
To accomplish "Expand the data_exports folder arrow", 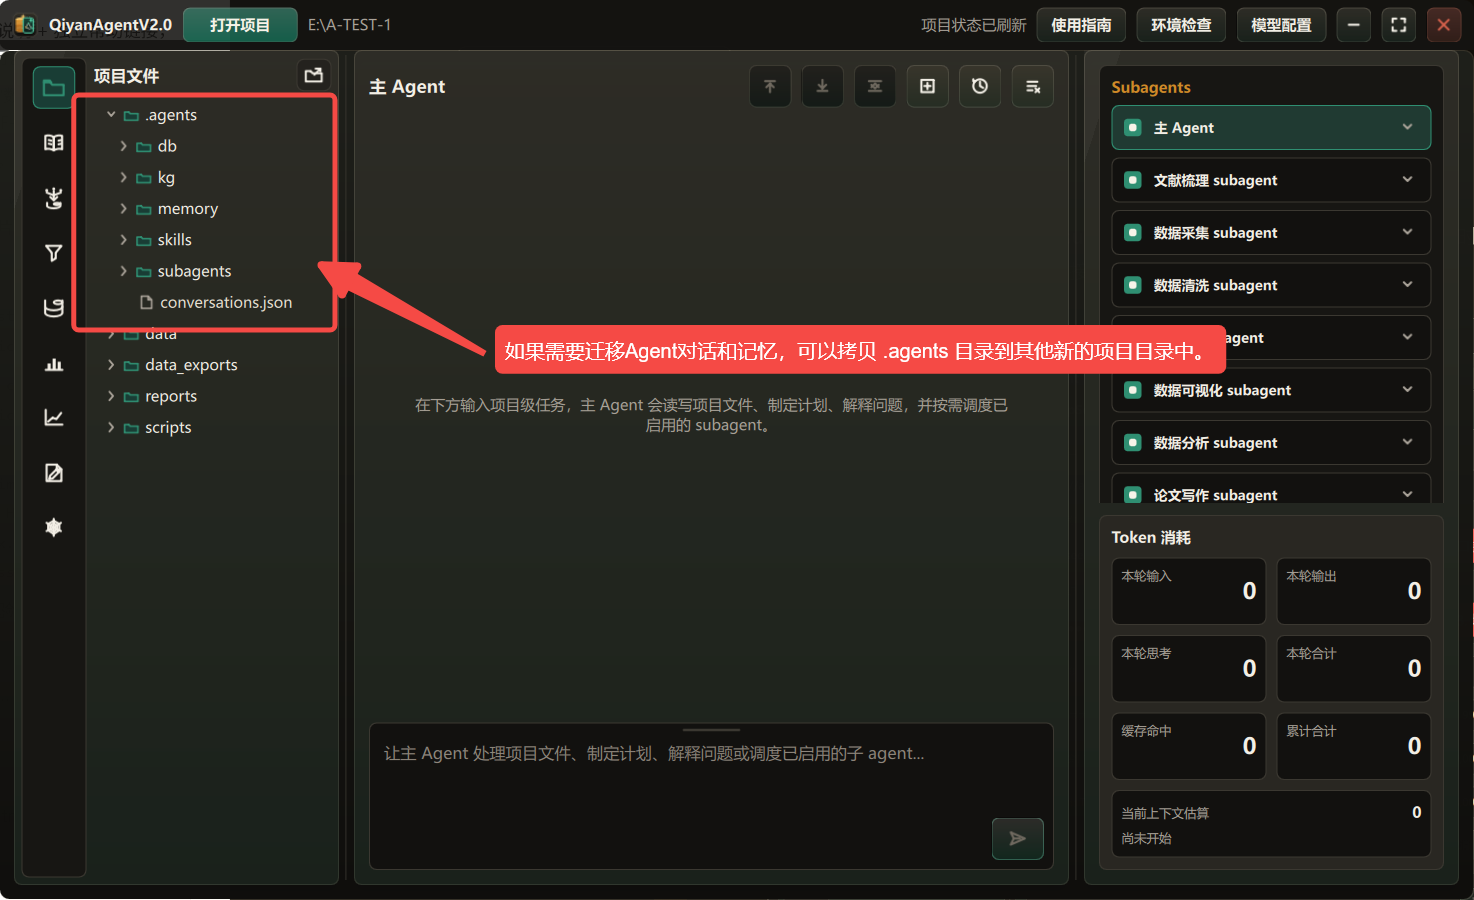I will (x=111, y=365).
